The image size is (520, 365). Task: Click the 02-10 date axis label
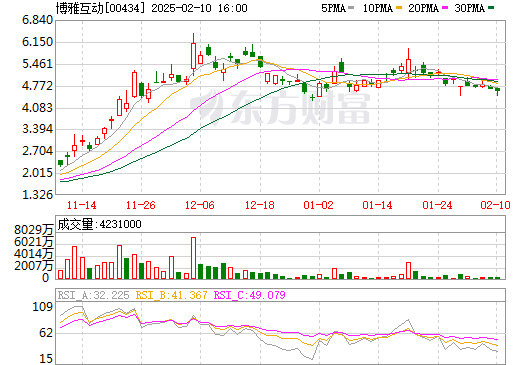[495, 205]
